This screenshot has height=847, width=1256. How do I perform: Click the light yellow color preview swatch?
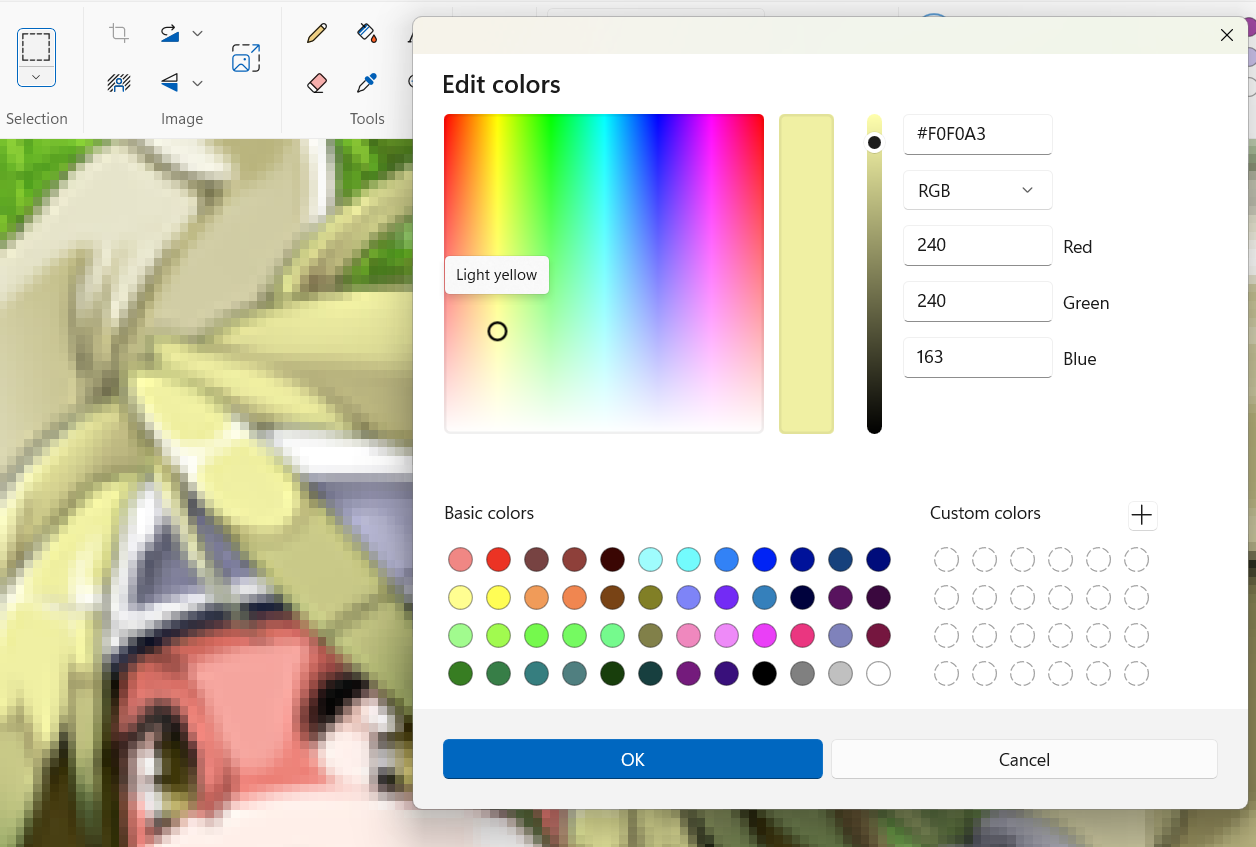(x=806, y=274)
